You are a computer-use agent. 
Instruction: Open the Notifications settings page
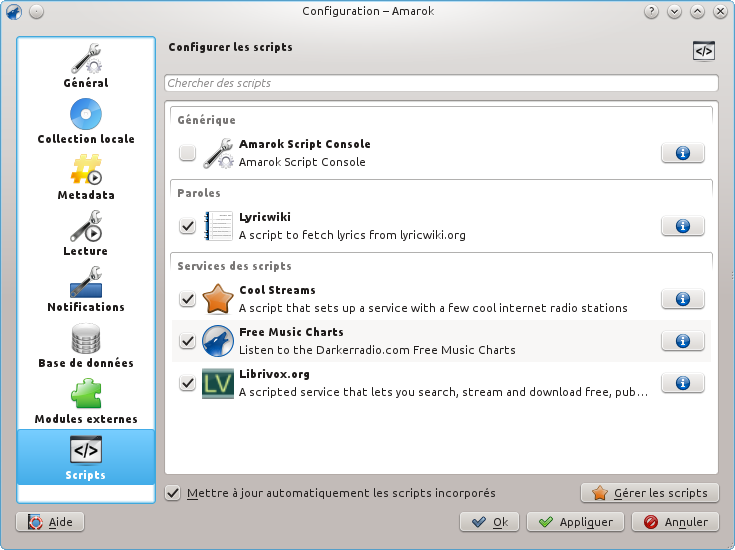pyautogui.click(x=86, y=289)
